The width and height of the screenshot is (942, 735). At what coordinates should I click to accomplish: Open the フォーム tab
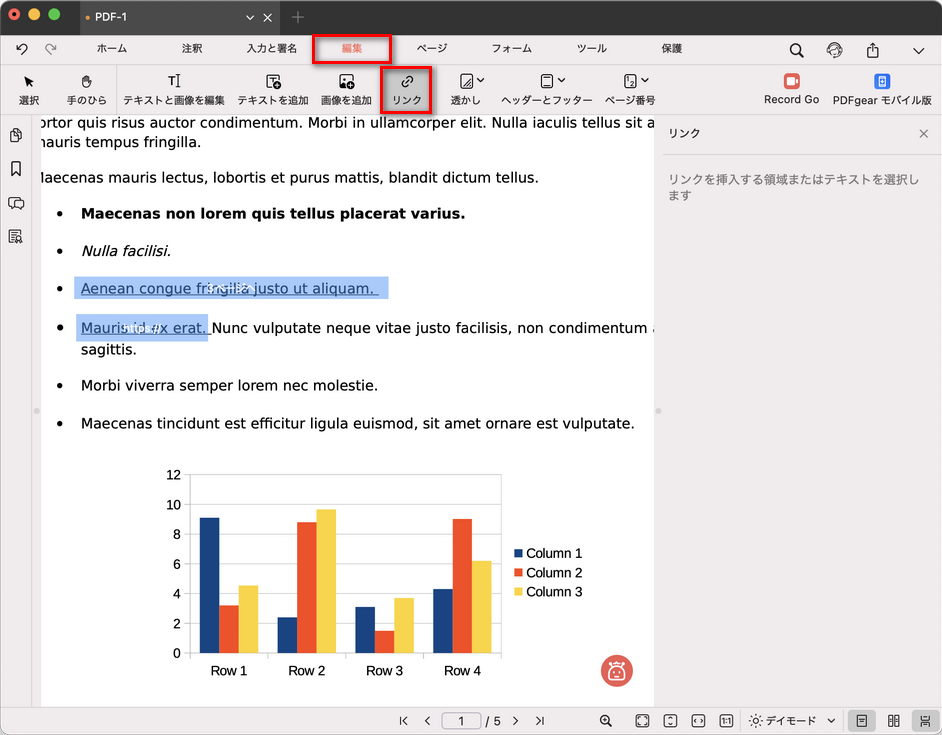511,48
